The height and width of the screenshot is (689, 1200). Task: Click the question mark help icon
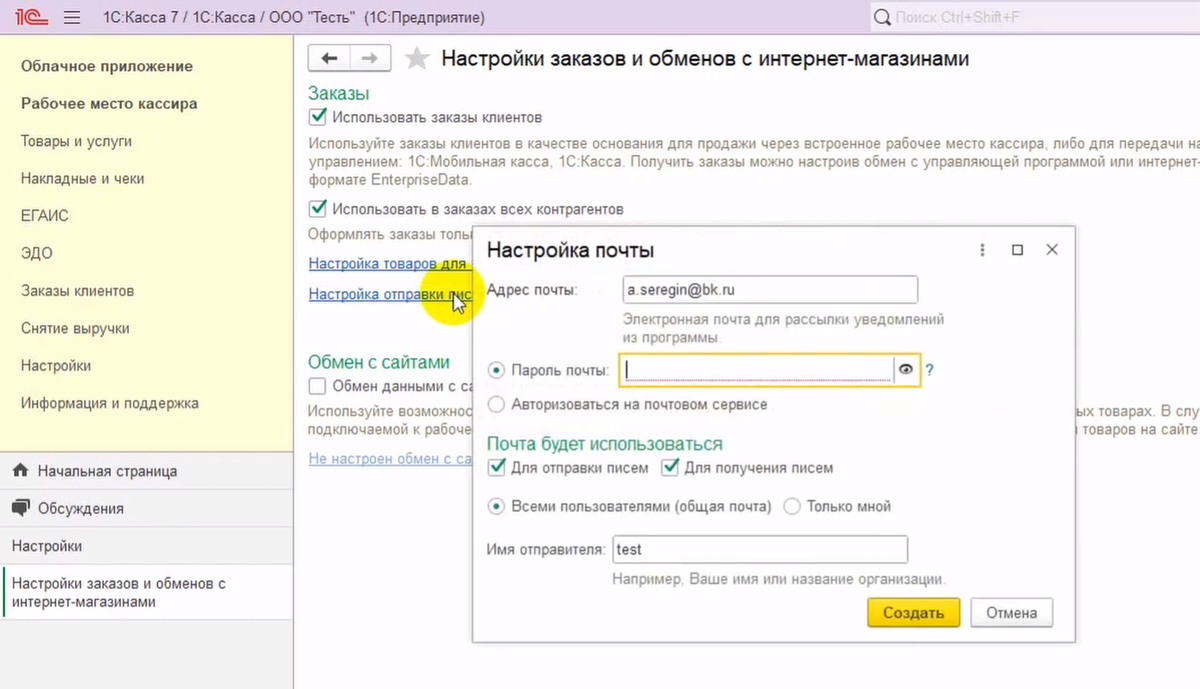[x=929, y=369]
